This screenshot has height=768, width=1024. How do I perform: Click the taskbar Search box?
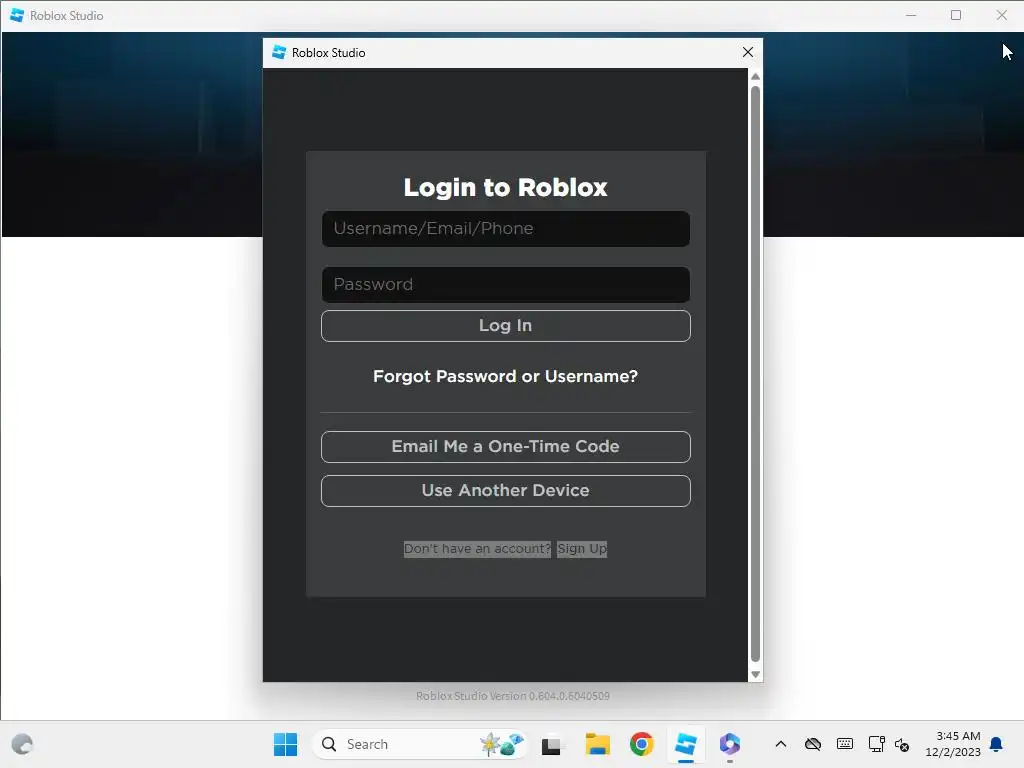click(420, 744)
